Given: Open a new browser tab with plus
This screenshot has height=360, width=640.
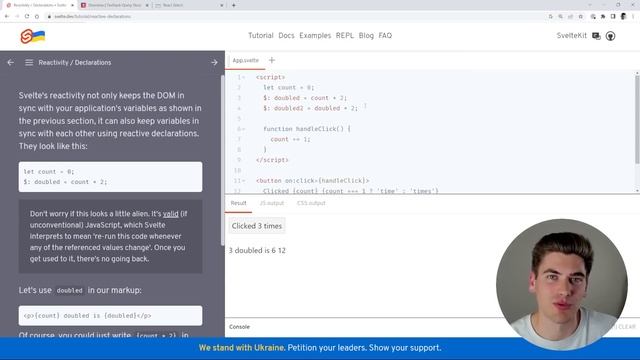Looking at the screenshot, I should [233, 5].
